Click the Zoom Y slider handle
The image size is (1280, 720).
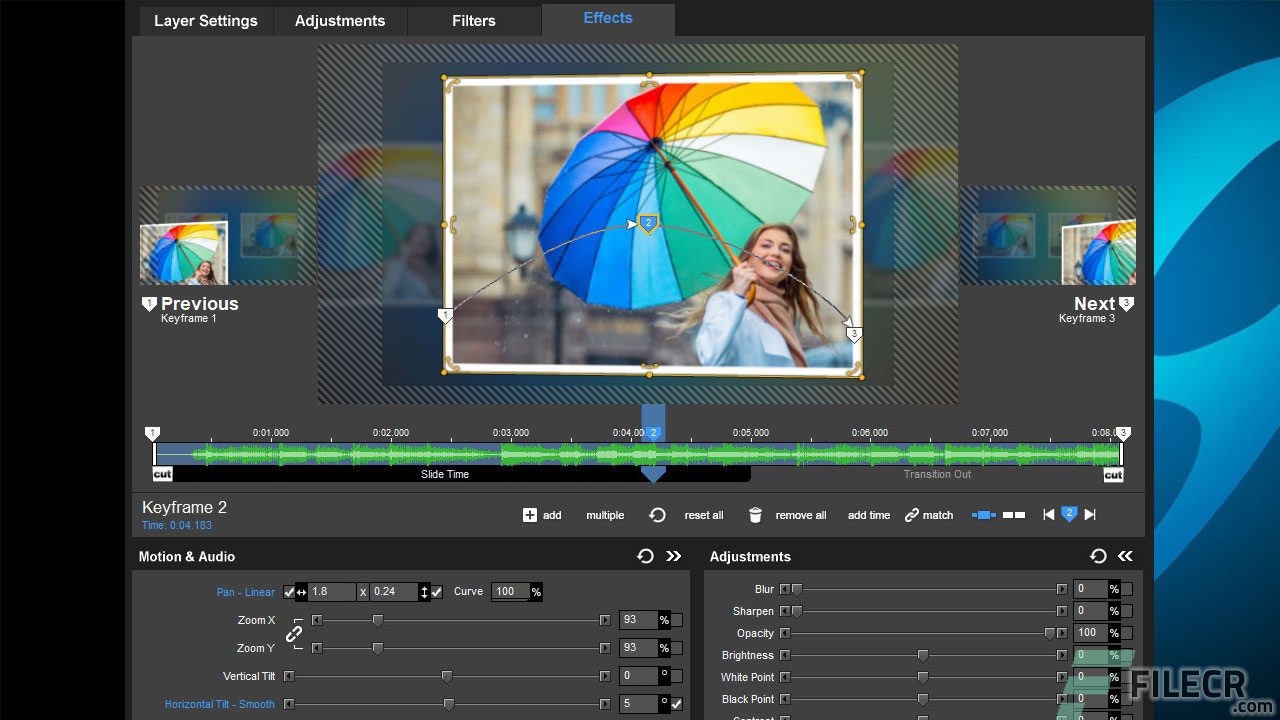(378, 648)
